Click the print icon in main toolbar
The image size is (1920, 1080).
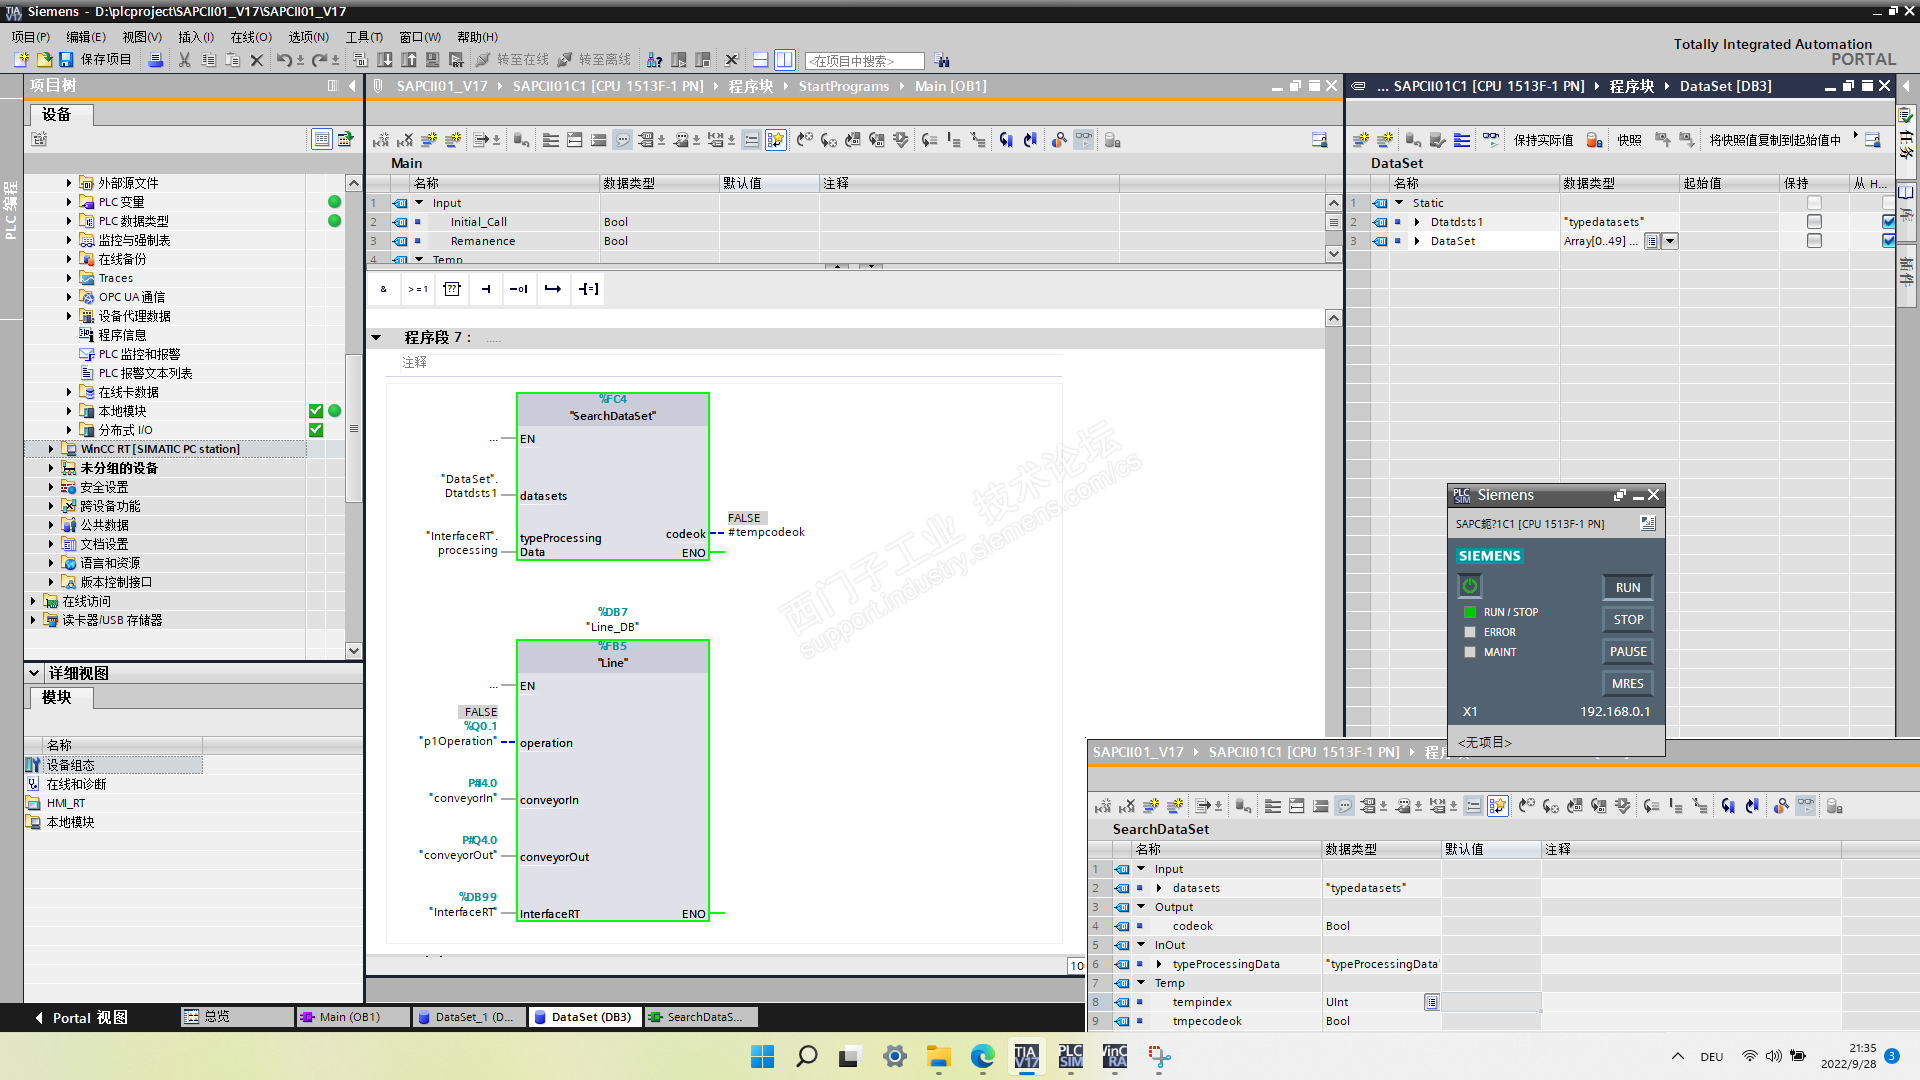pos(156,60)
